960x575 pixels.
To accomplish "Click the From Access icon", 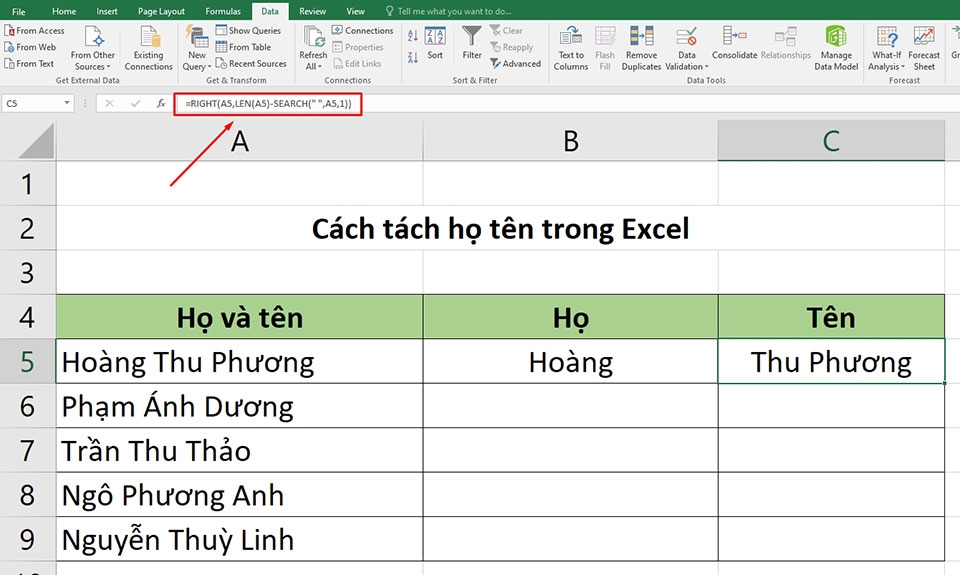I will (9, 31).
